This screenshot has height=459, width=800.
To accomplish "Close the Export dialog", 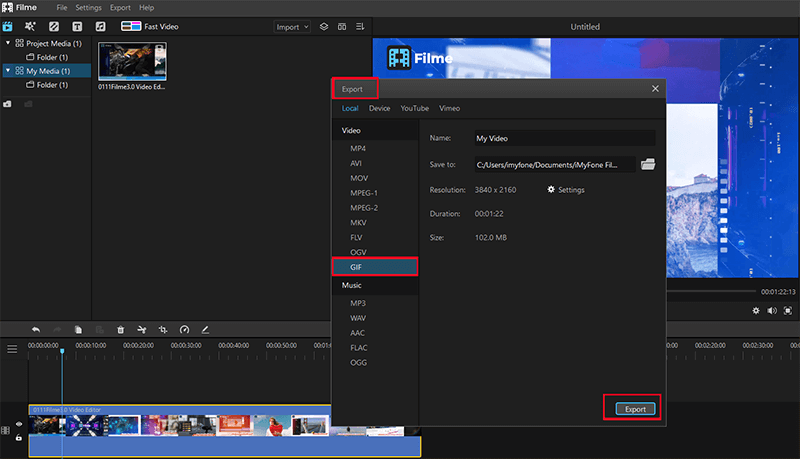I will 655,89.
